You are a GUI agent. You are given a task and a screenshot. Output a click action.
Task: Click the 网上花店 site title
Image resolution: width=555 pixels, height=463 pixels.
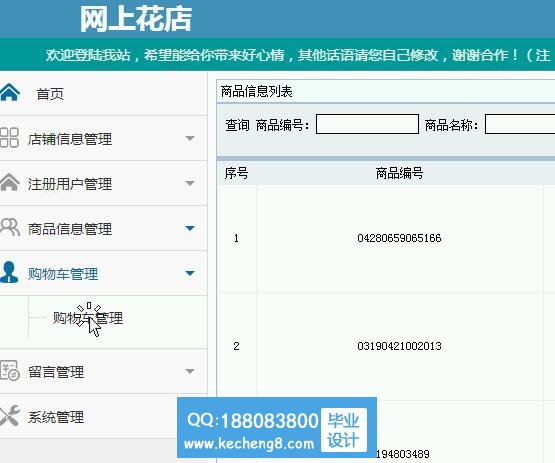tap(136, 19)
